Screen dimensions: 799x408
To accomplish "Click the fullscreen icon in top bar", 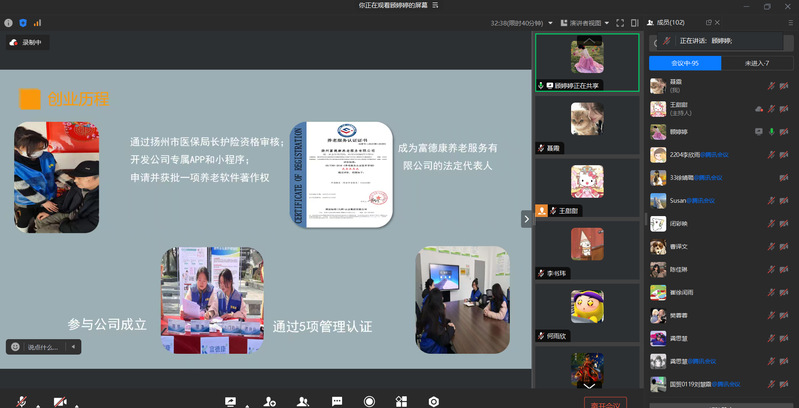I will click(x=620, y=22).
